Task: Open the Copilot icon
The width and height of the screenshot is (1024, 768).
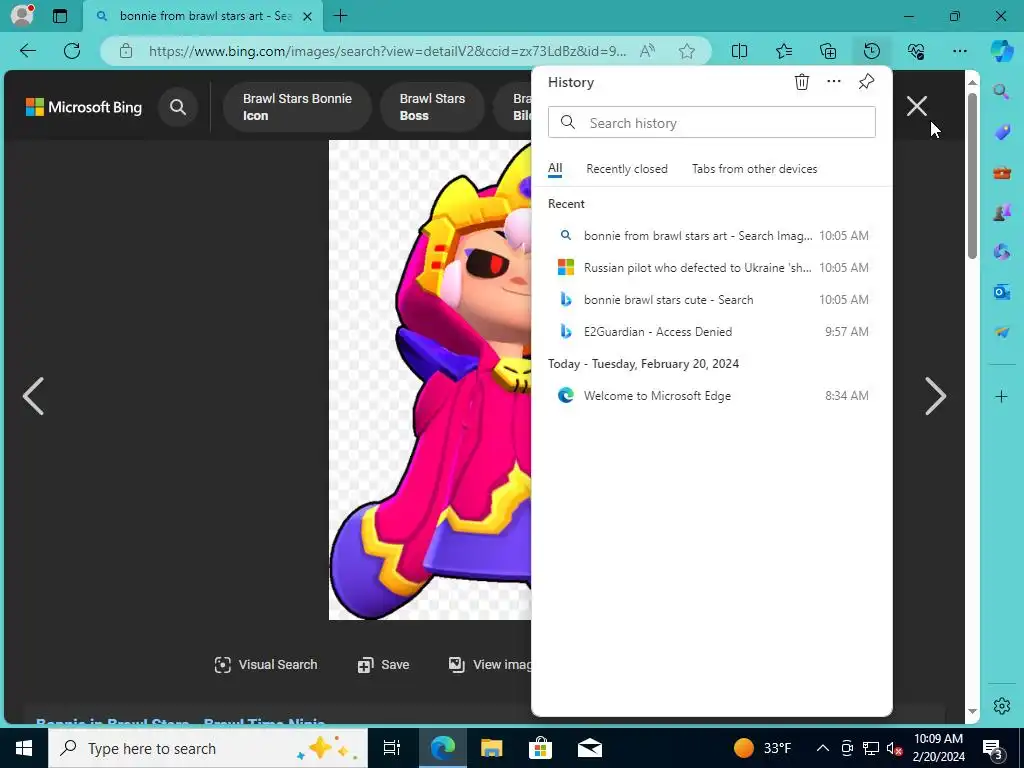Action: pyautogui.click(x=1002, y=51)
